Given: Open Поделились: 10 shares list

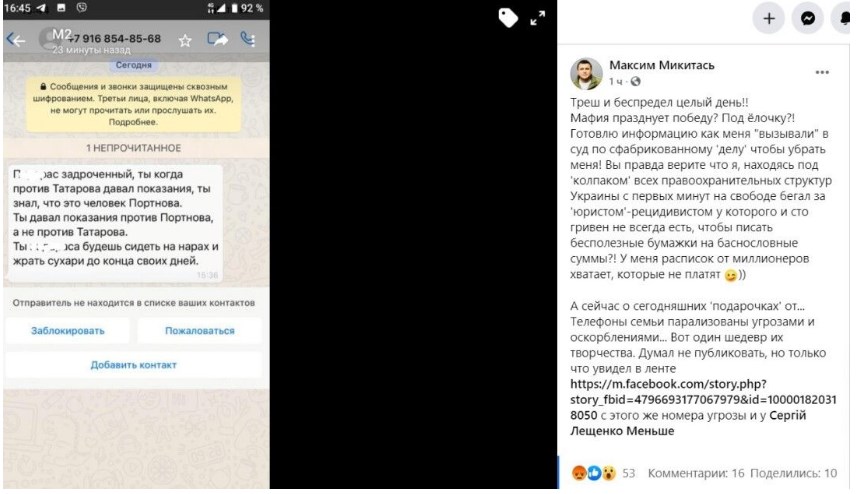Looking at the screenshot, I should click(x=793, y=473).
